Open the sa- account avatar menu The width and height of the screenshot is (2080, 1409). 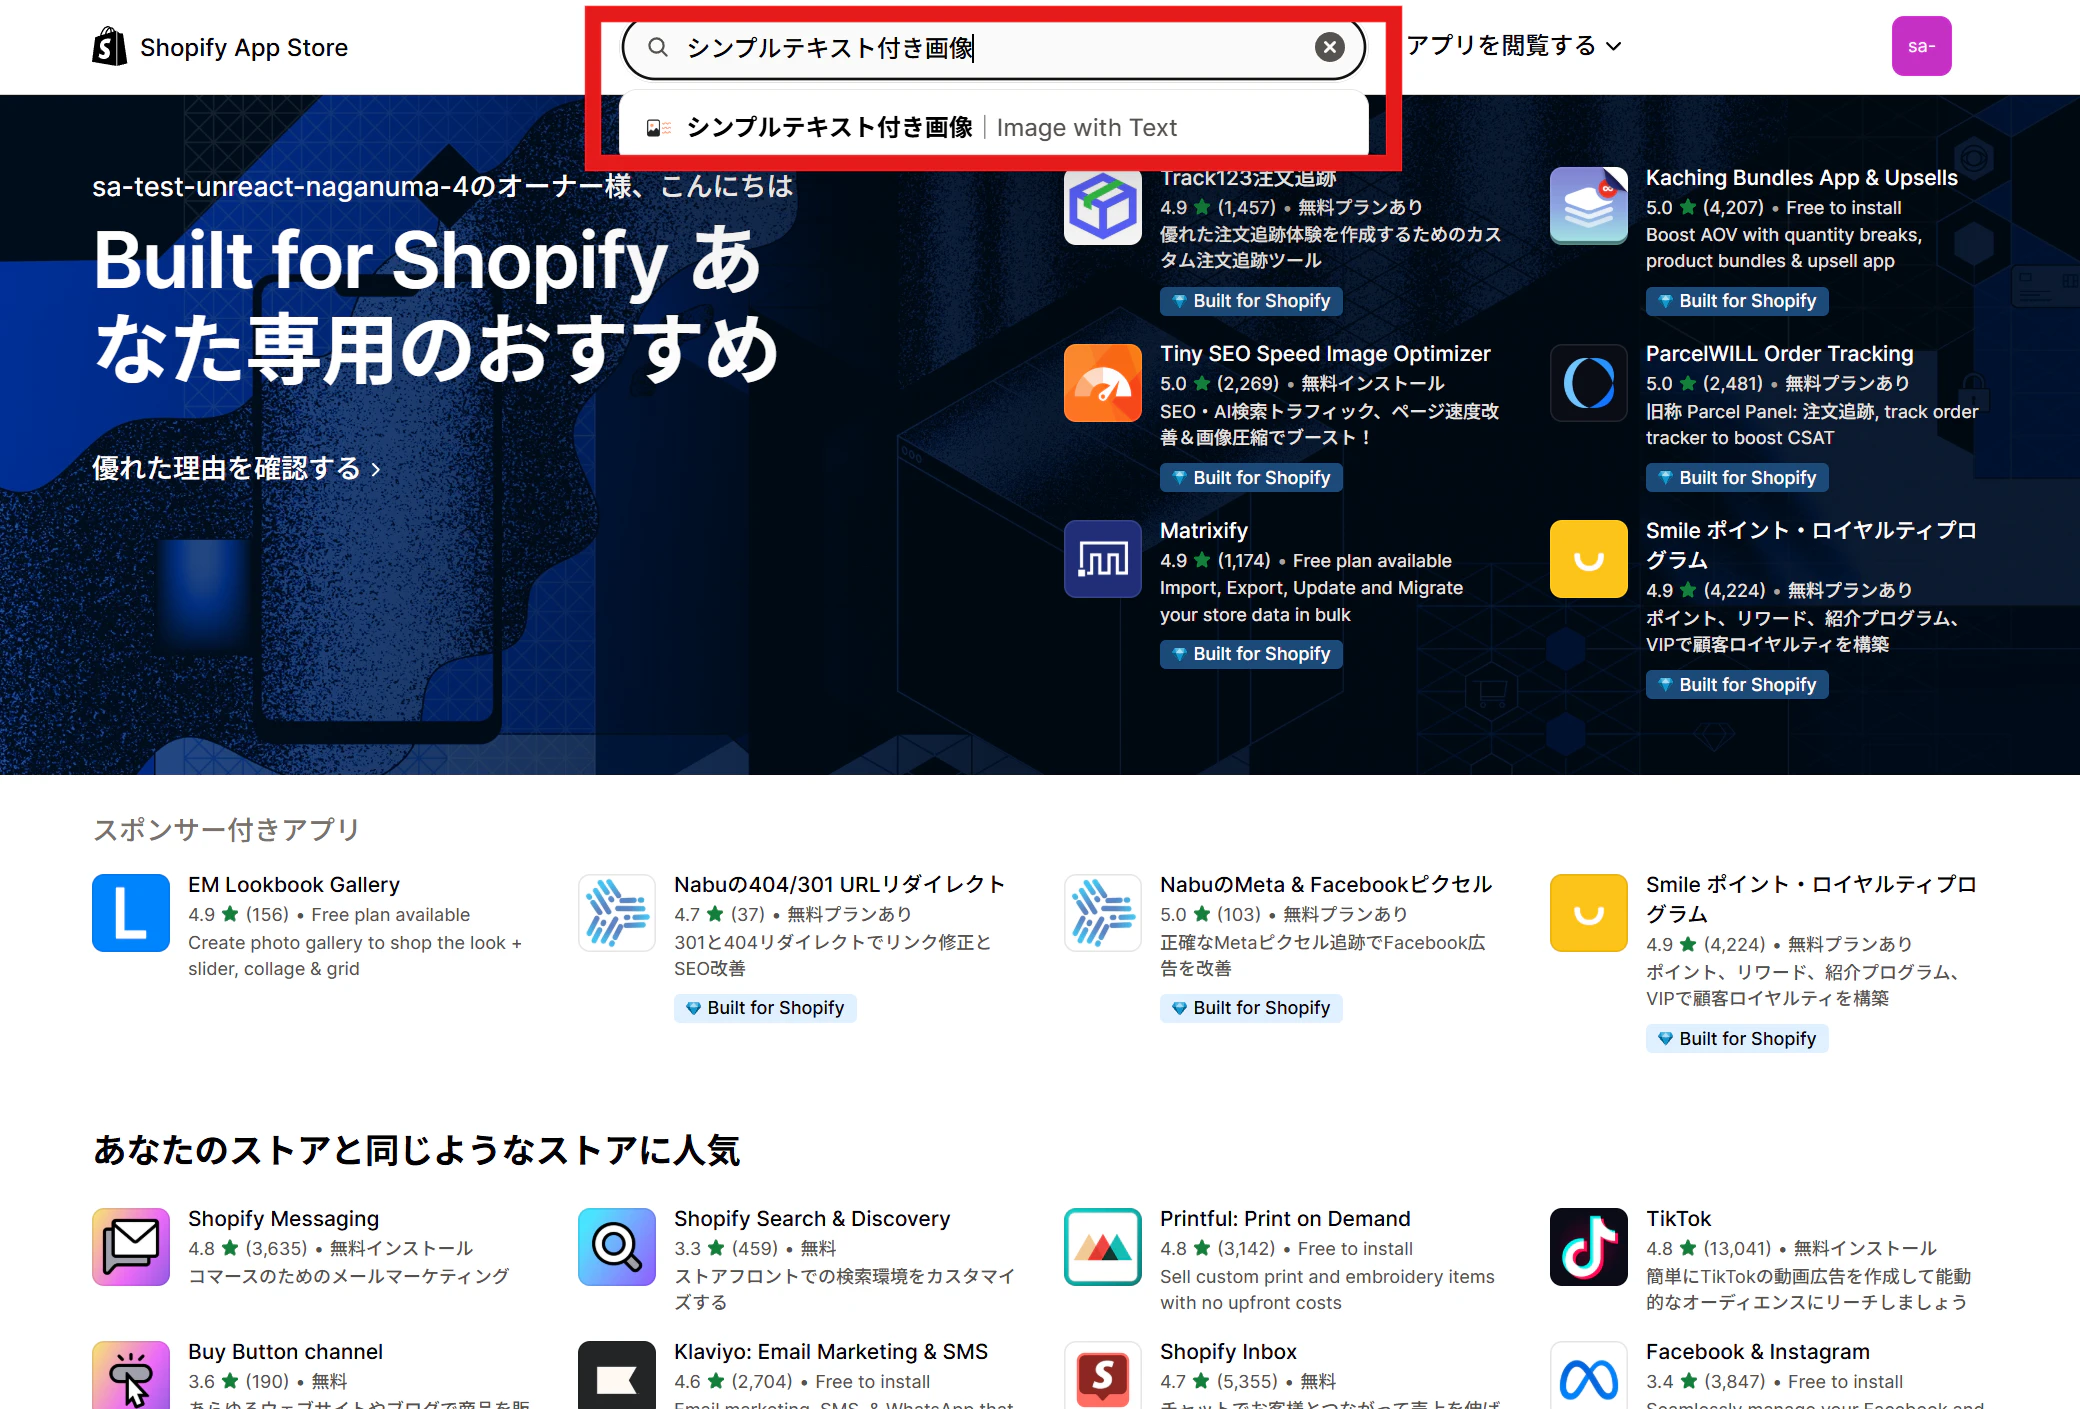[x=1921, y=46]
